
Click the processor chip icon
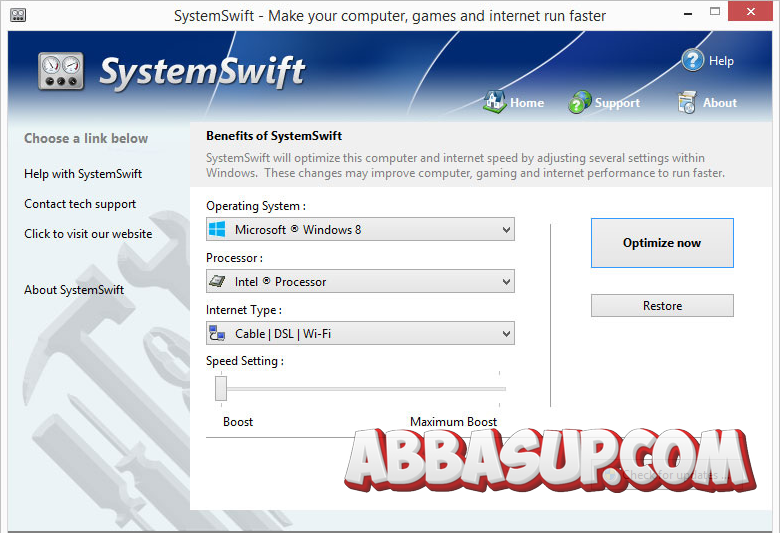pos(217,281)
